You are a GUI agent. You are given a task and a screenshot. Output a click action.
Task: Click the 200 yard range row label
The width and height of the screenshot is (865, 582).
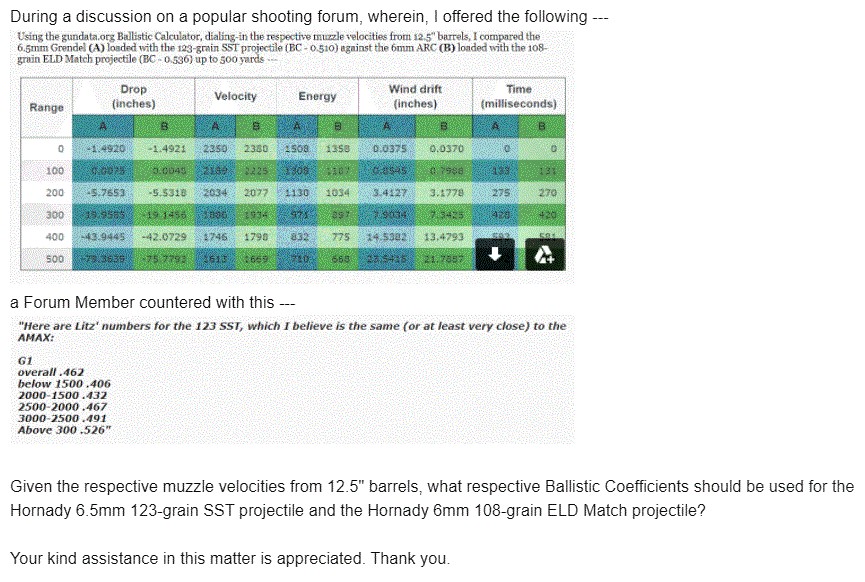pyautogui.click(x=55, y=193)
